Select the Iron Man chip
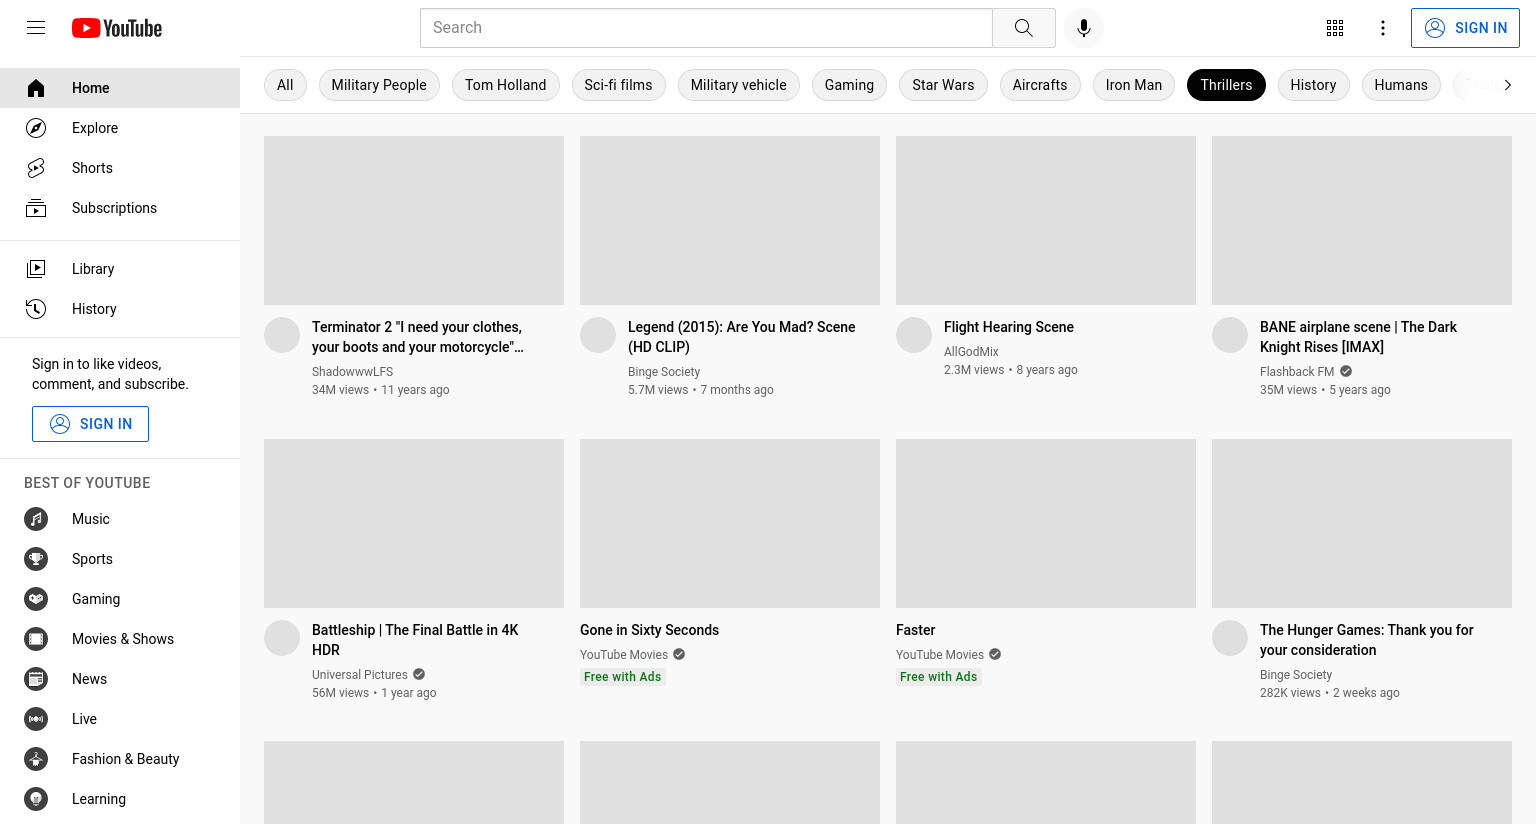This screenshot has height=824, width=1536. [x=1134, y=85]
